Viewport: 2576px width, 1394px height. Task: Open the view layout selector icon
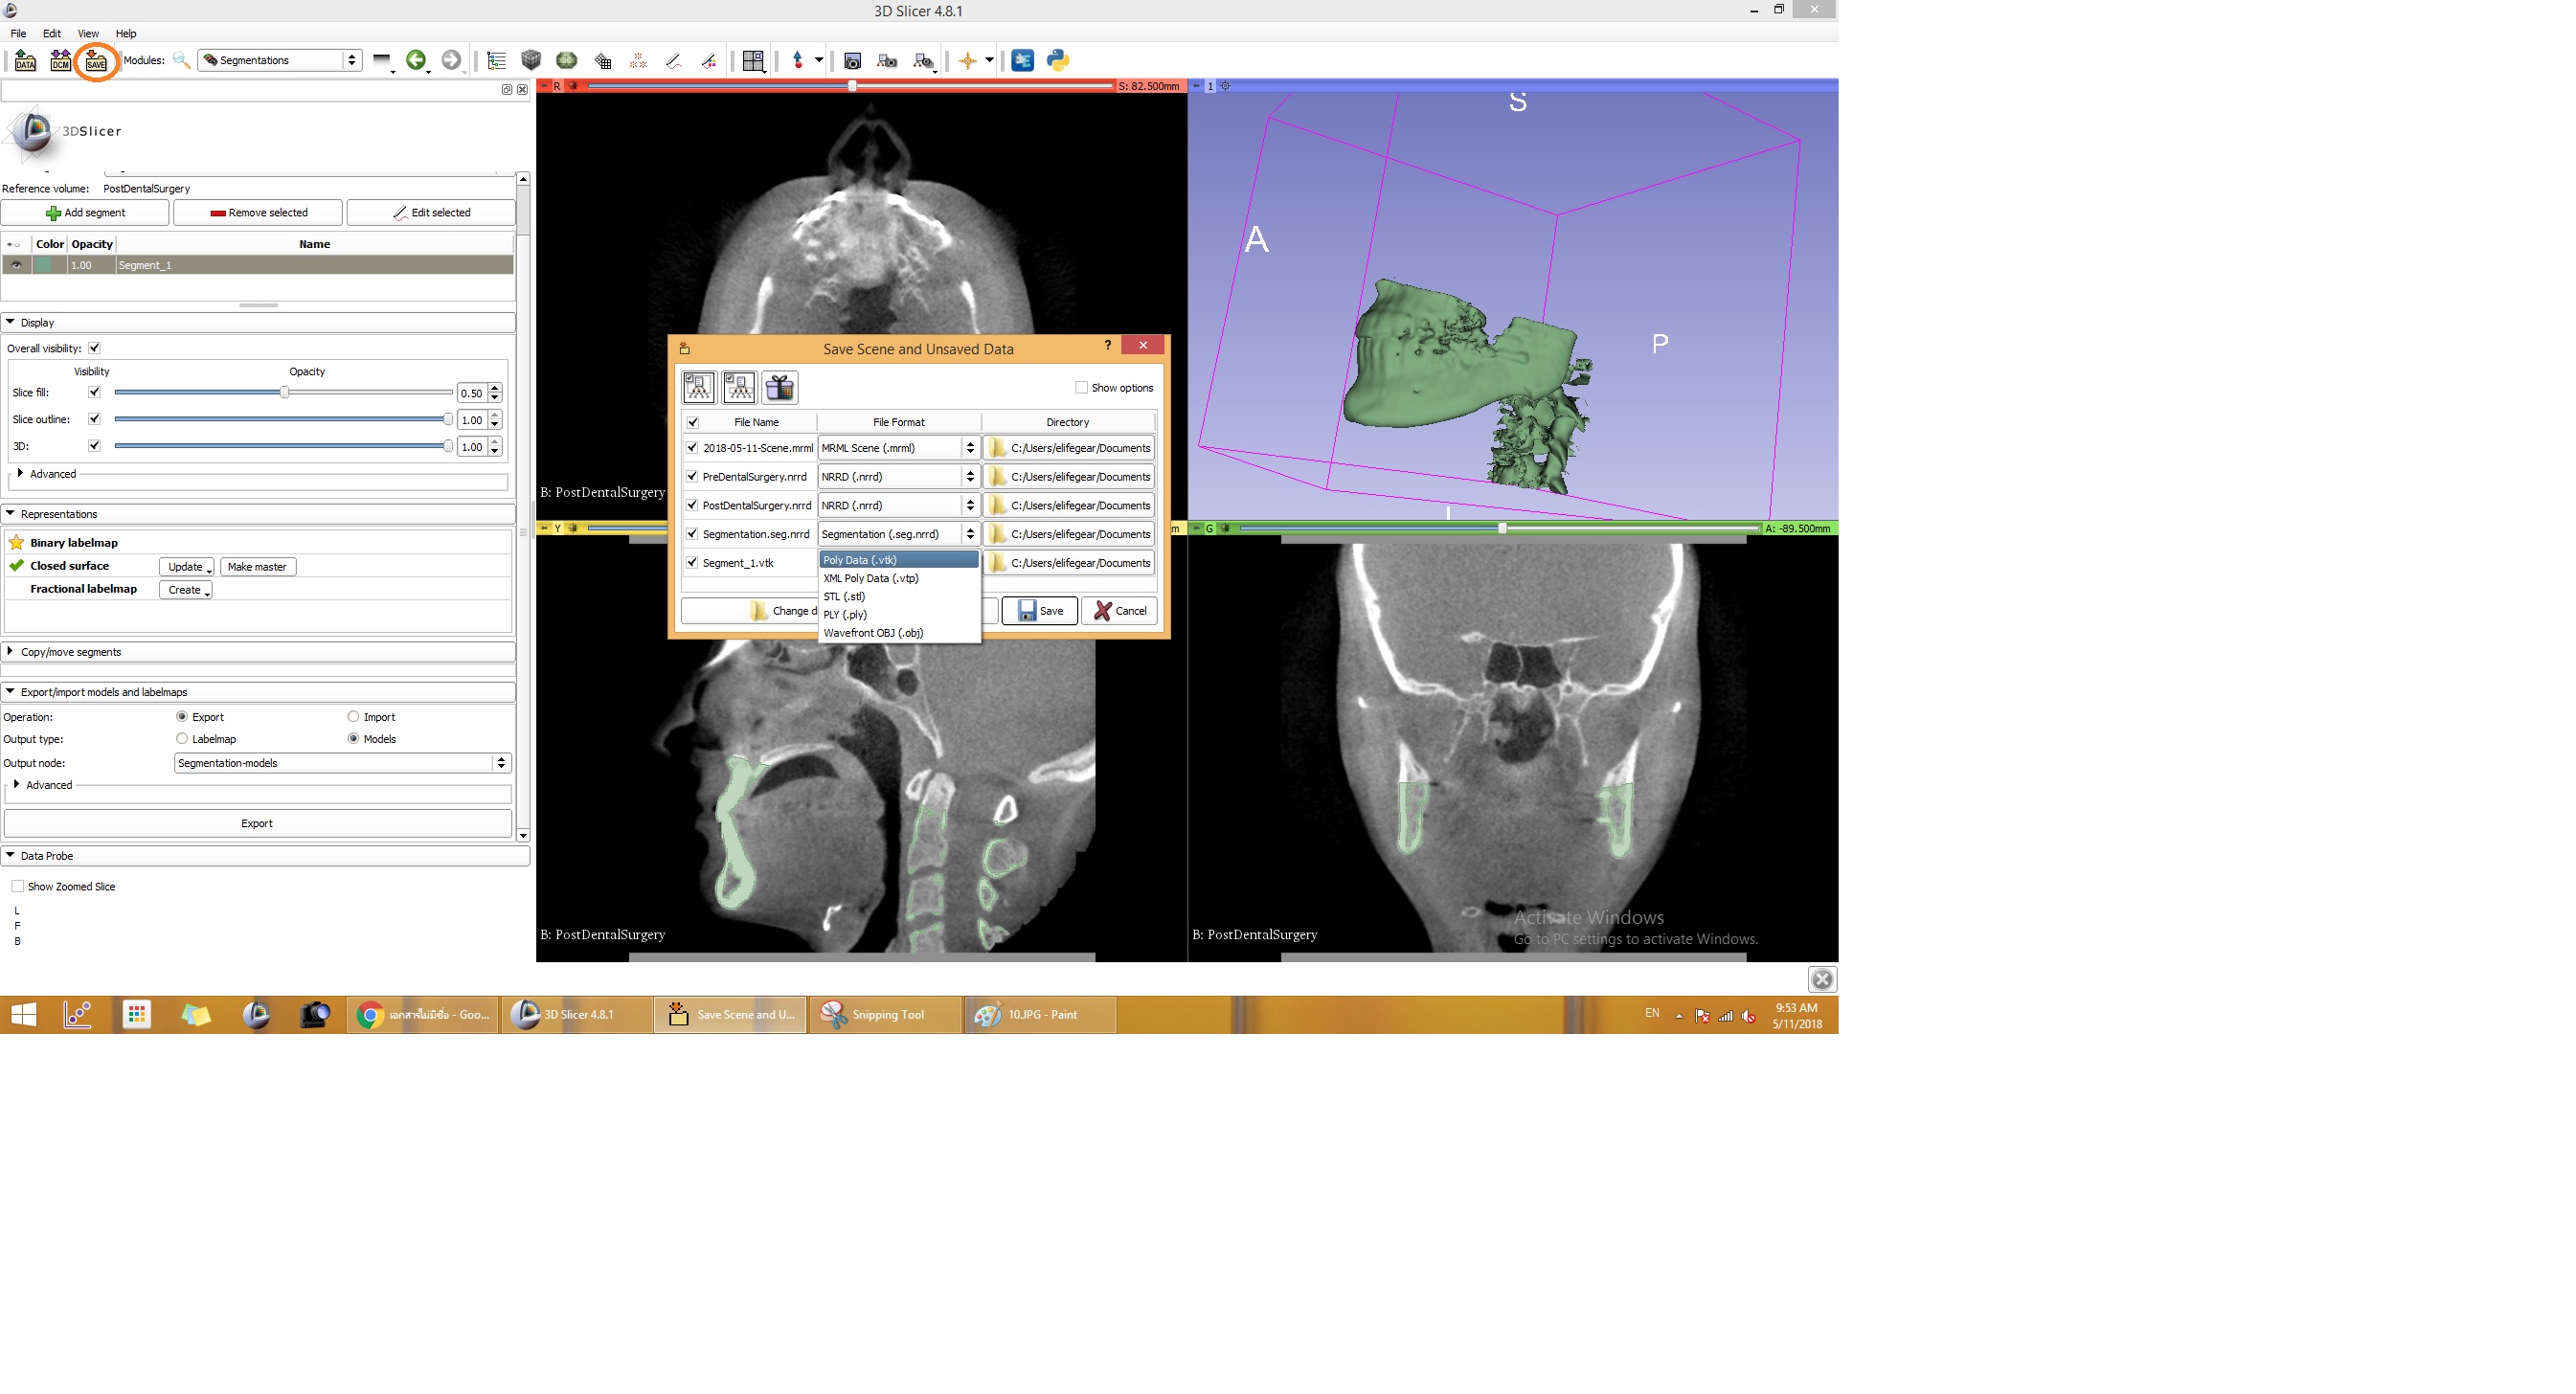coord(753,61)
